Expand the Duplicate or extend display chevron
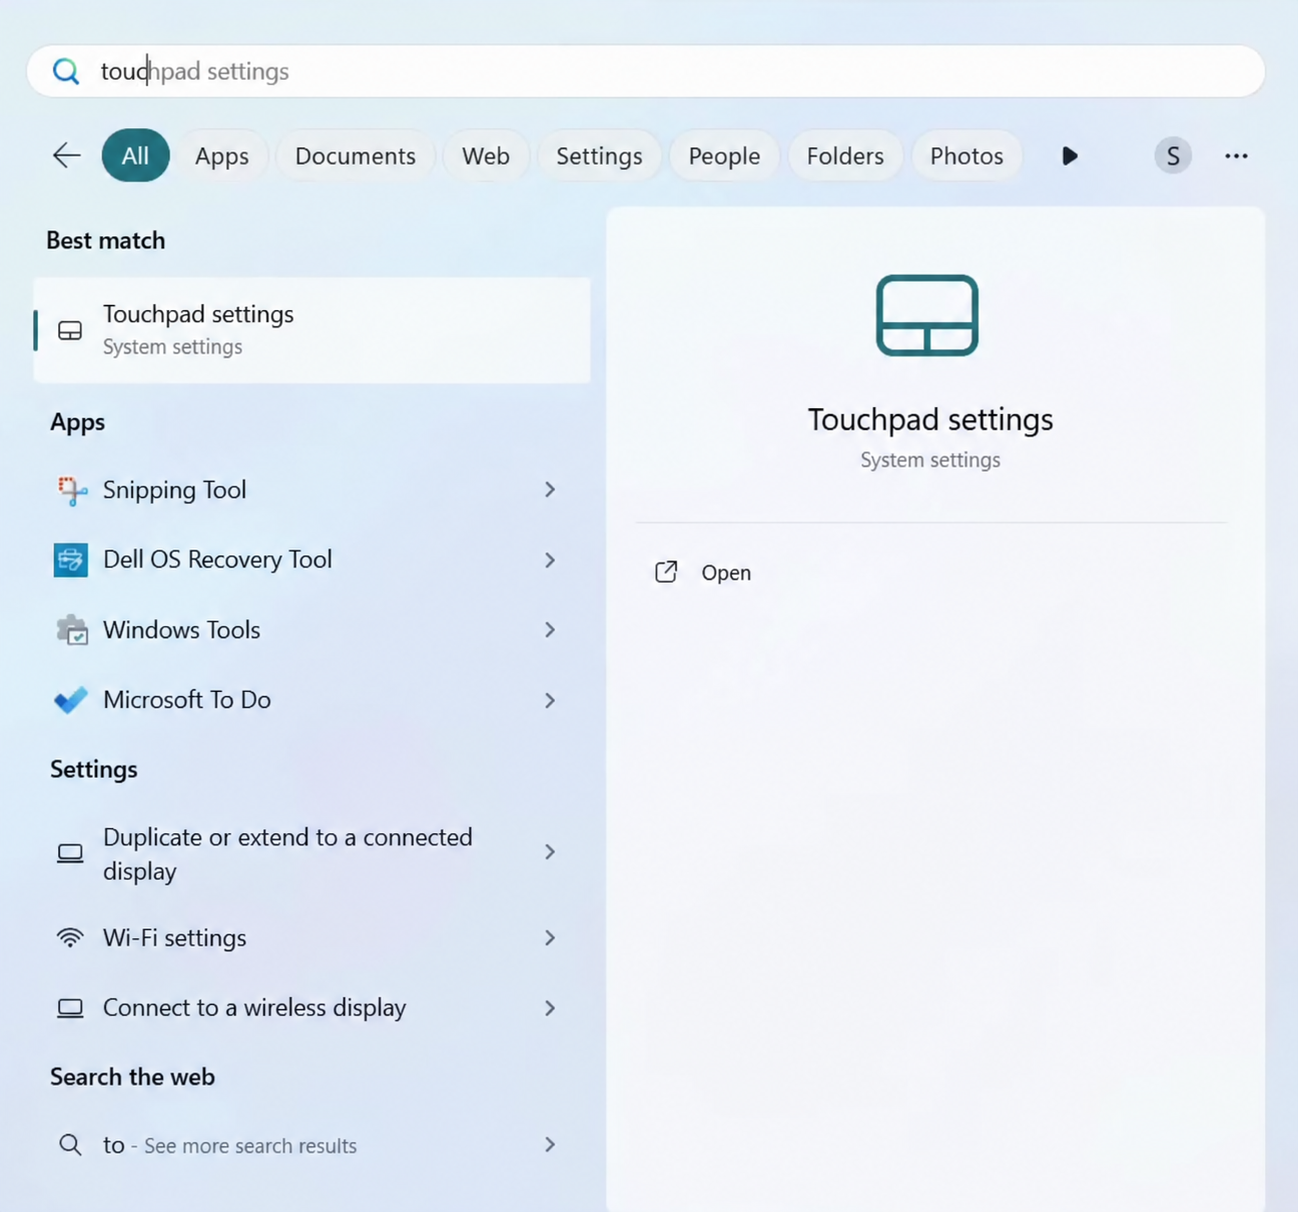 (550, 852)
